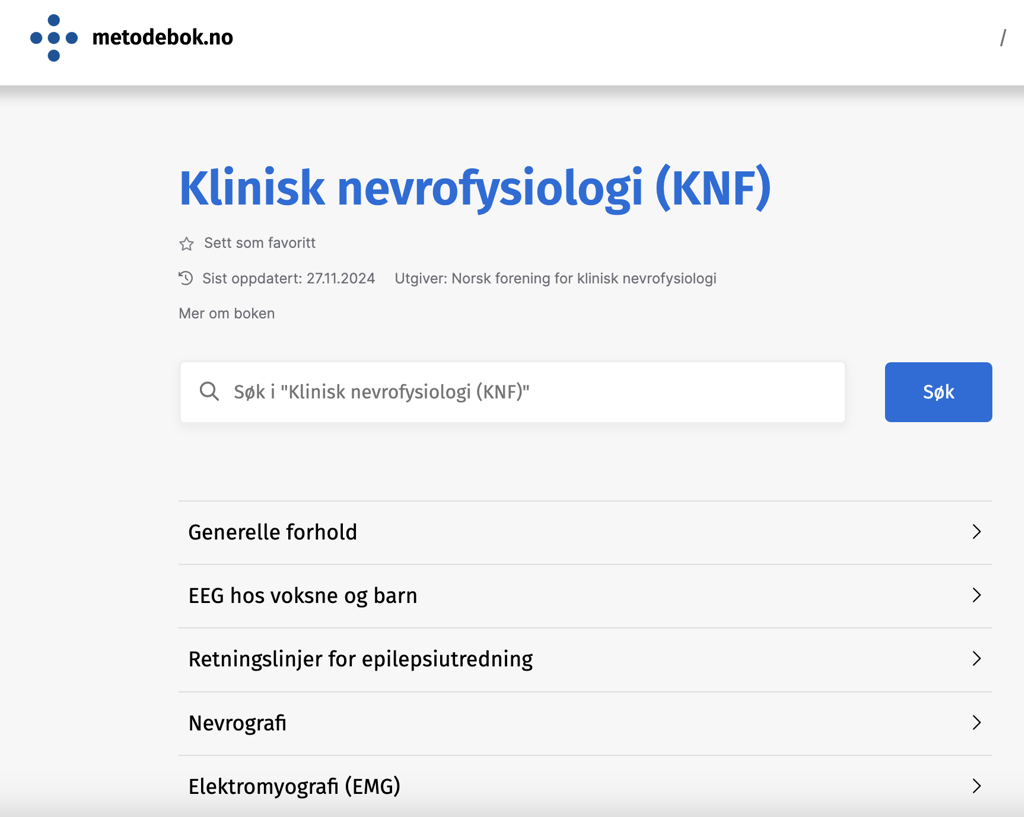
Task: Mark the handbook as favoritt
Action: (248, 243)
